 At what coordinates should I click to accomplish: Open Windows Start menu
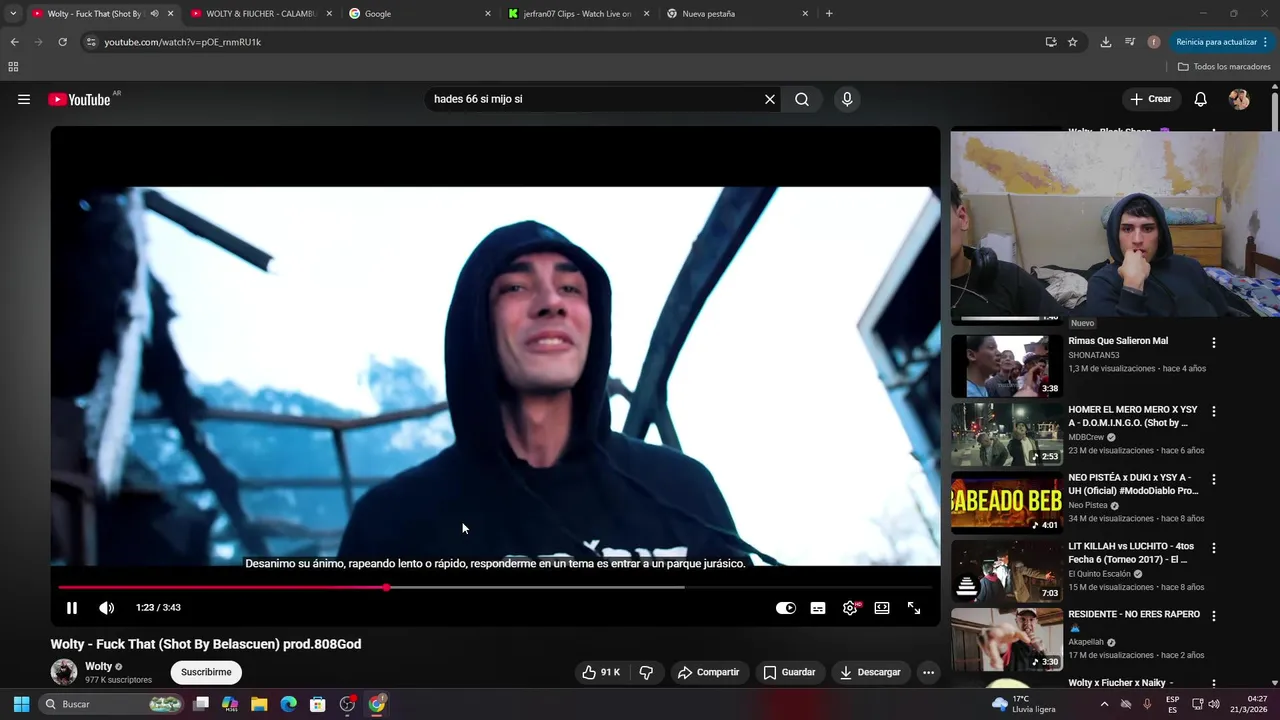21,704
